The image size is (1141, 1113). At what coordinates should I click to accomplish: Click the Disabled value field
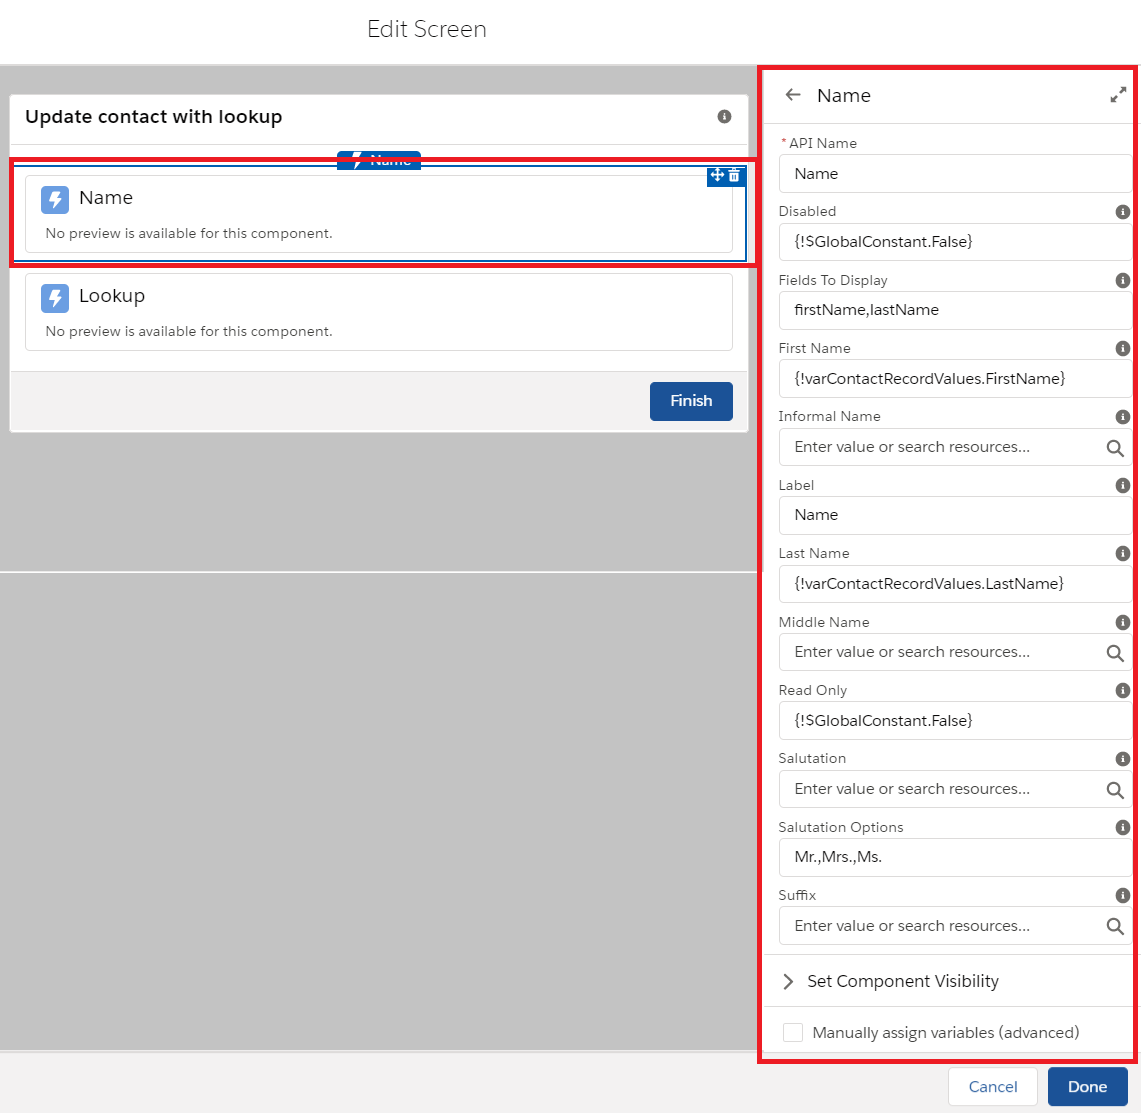click(955, 242)
